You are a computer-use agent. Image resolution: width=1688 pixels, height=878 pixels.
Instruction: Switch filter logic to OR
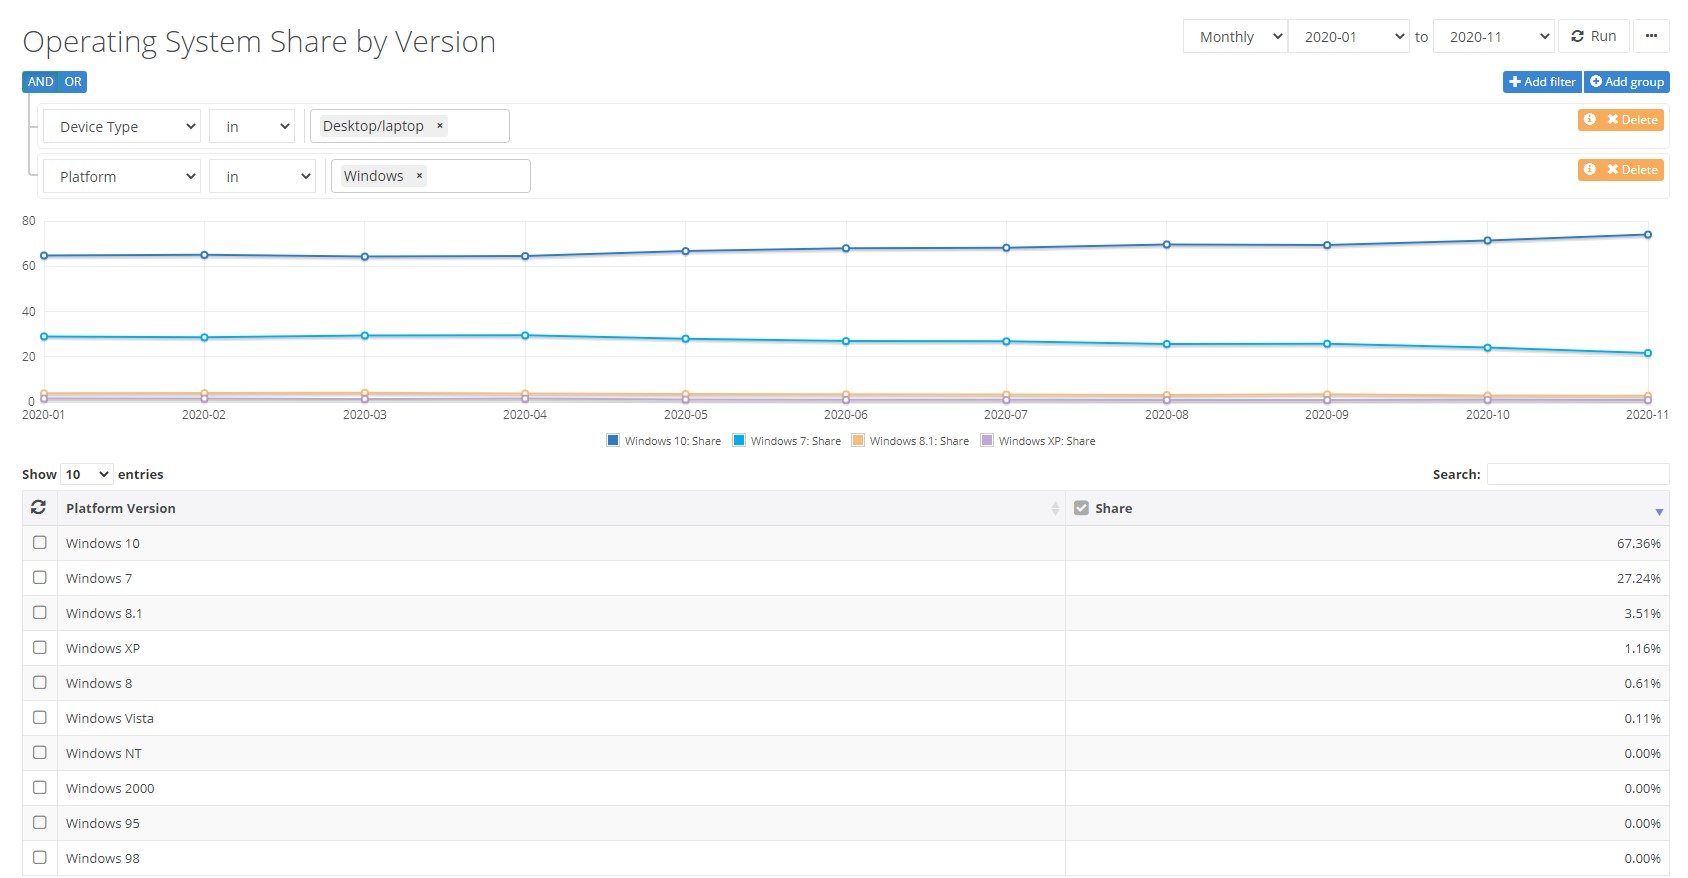[x=73, y=82]
